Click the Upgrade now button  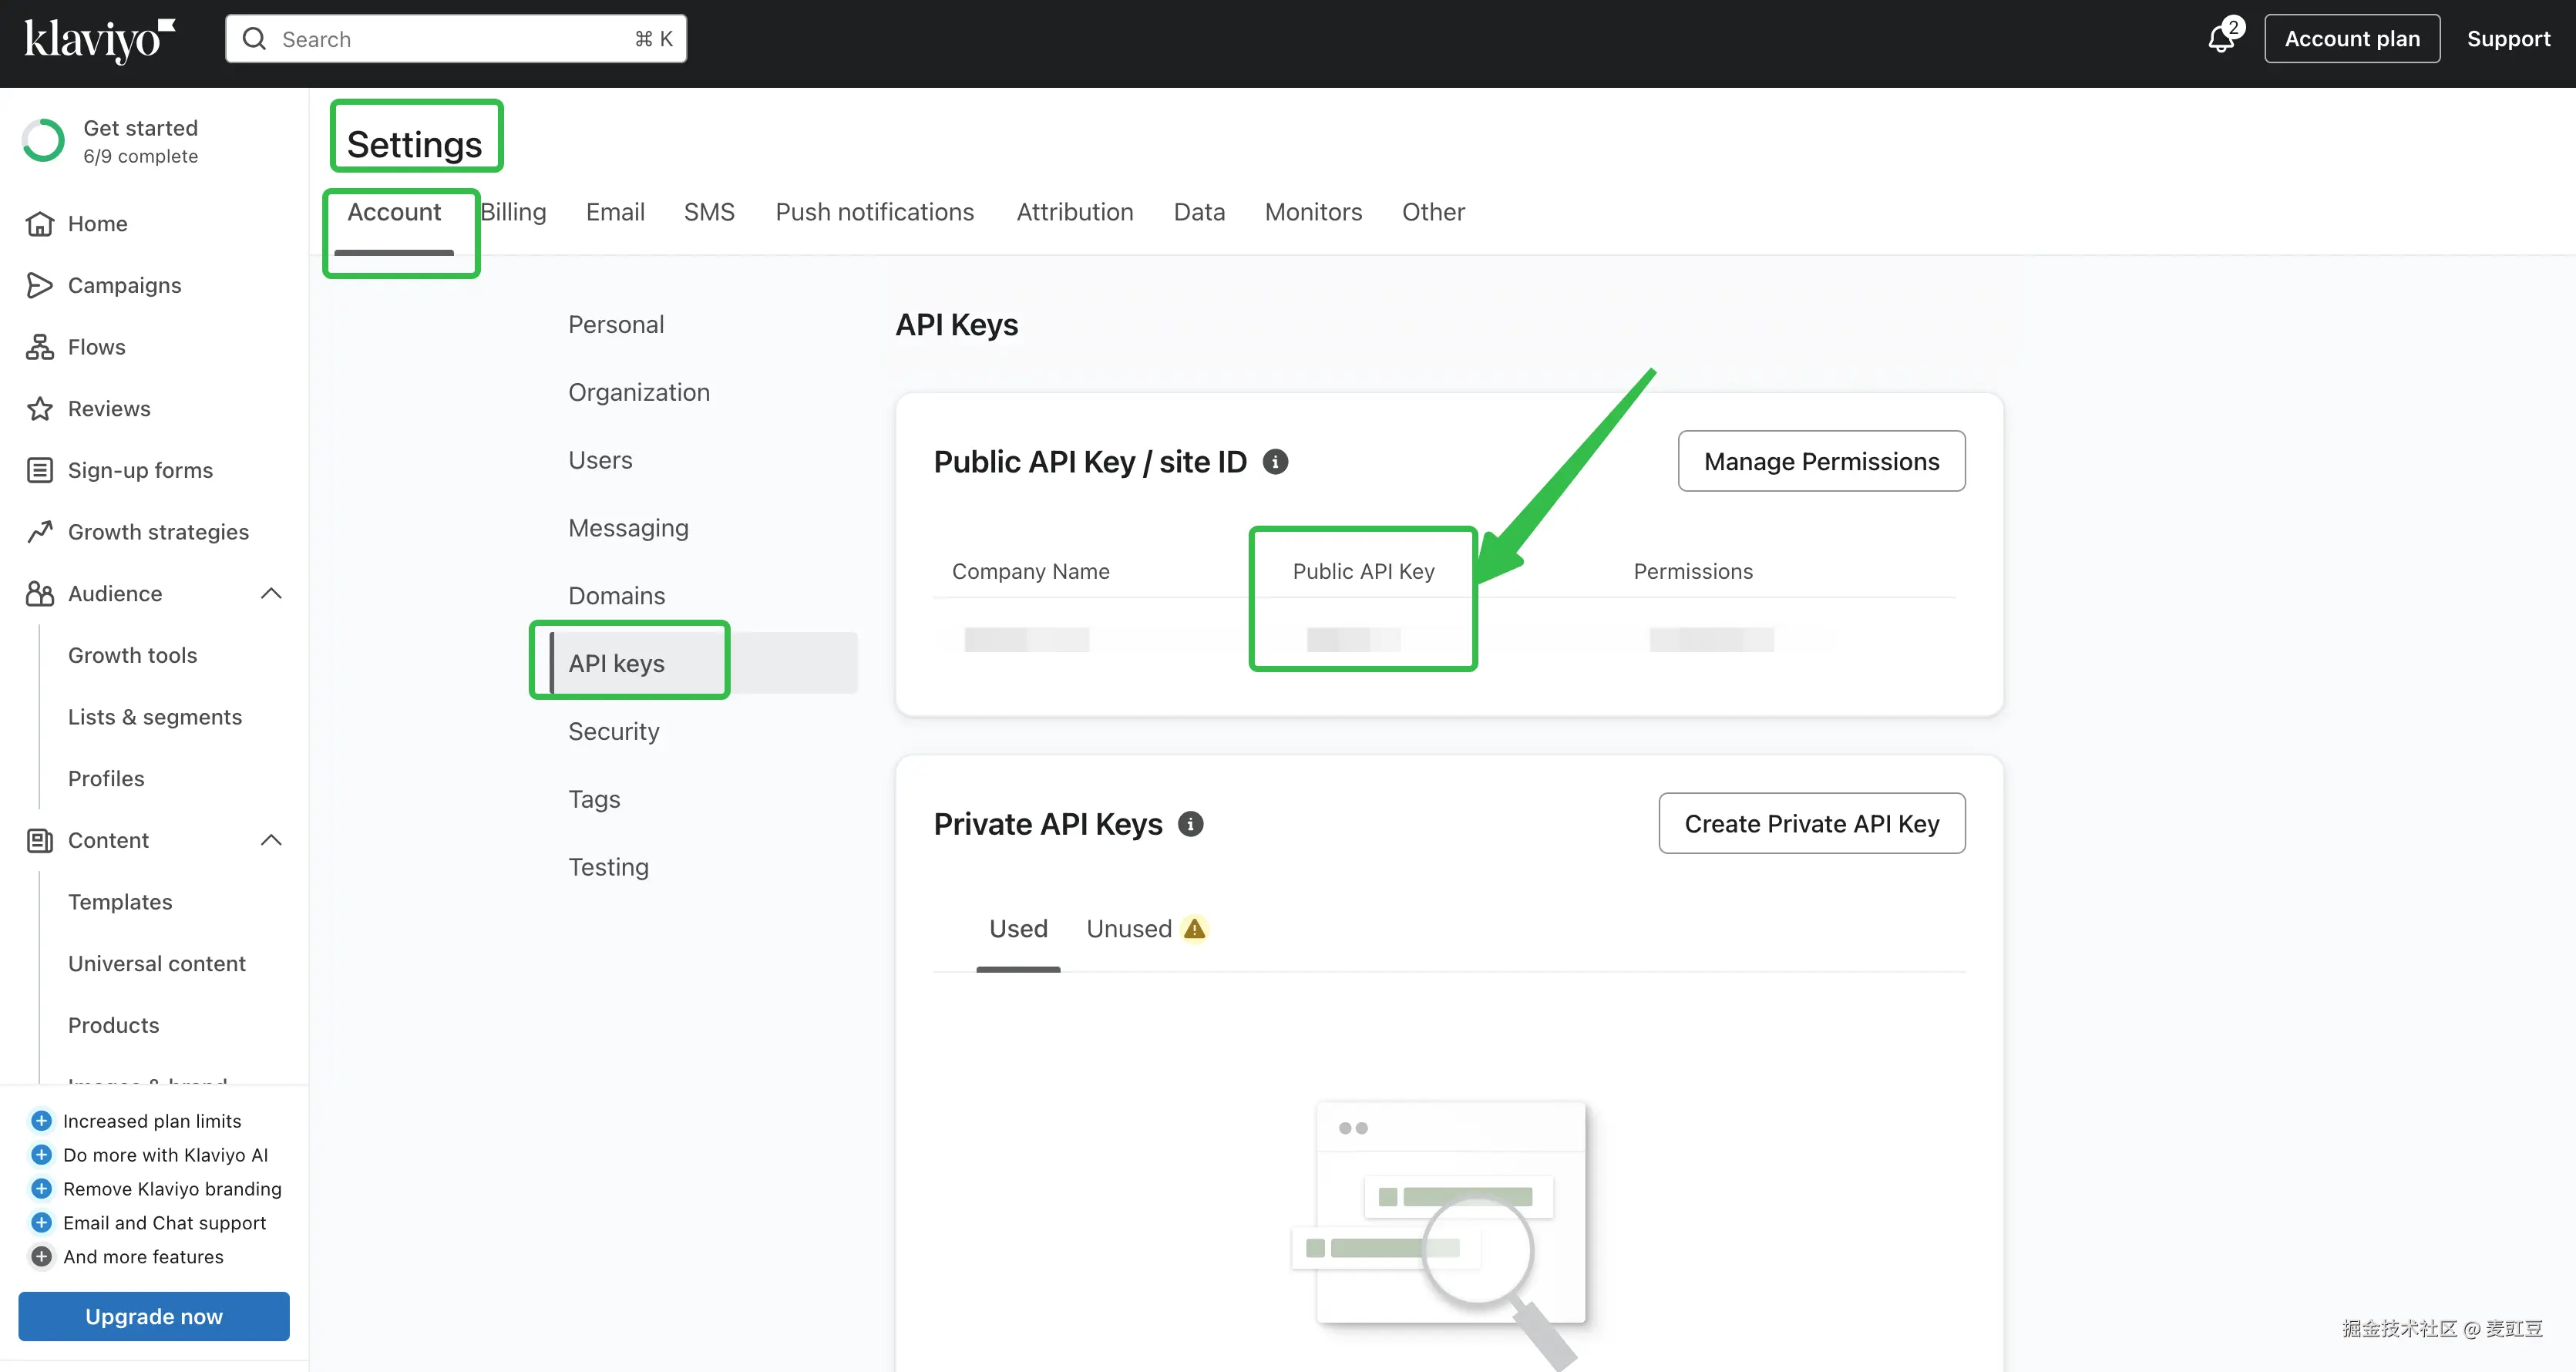pos(154,1317)
